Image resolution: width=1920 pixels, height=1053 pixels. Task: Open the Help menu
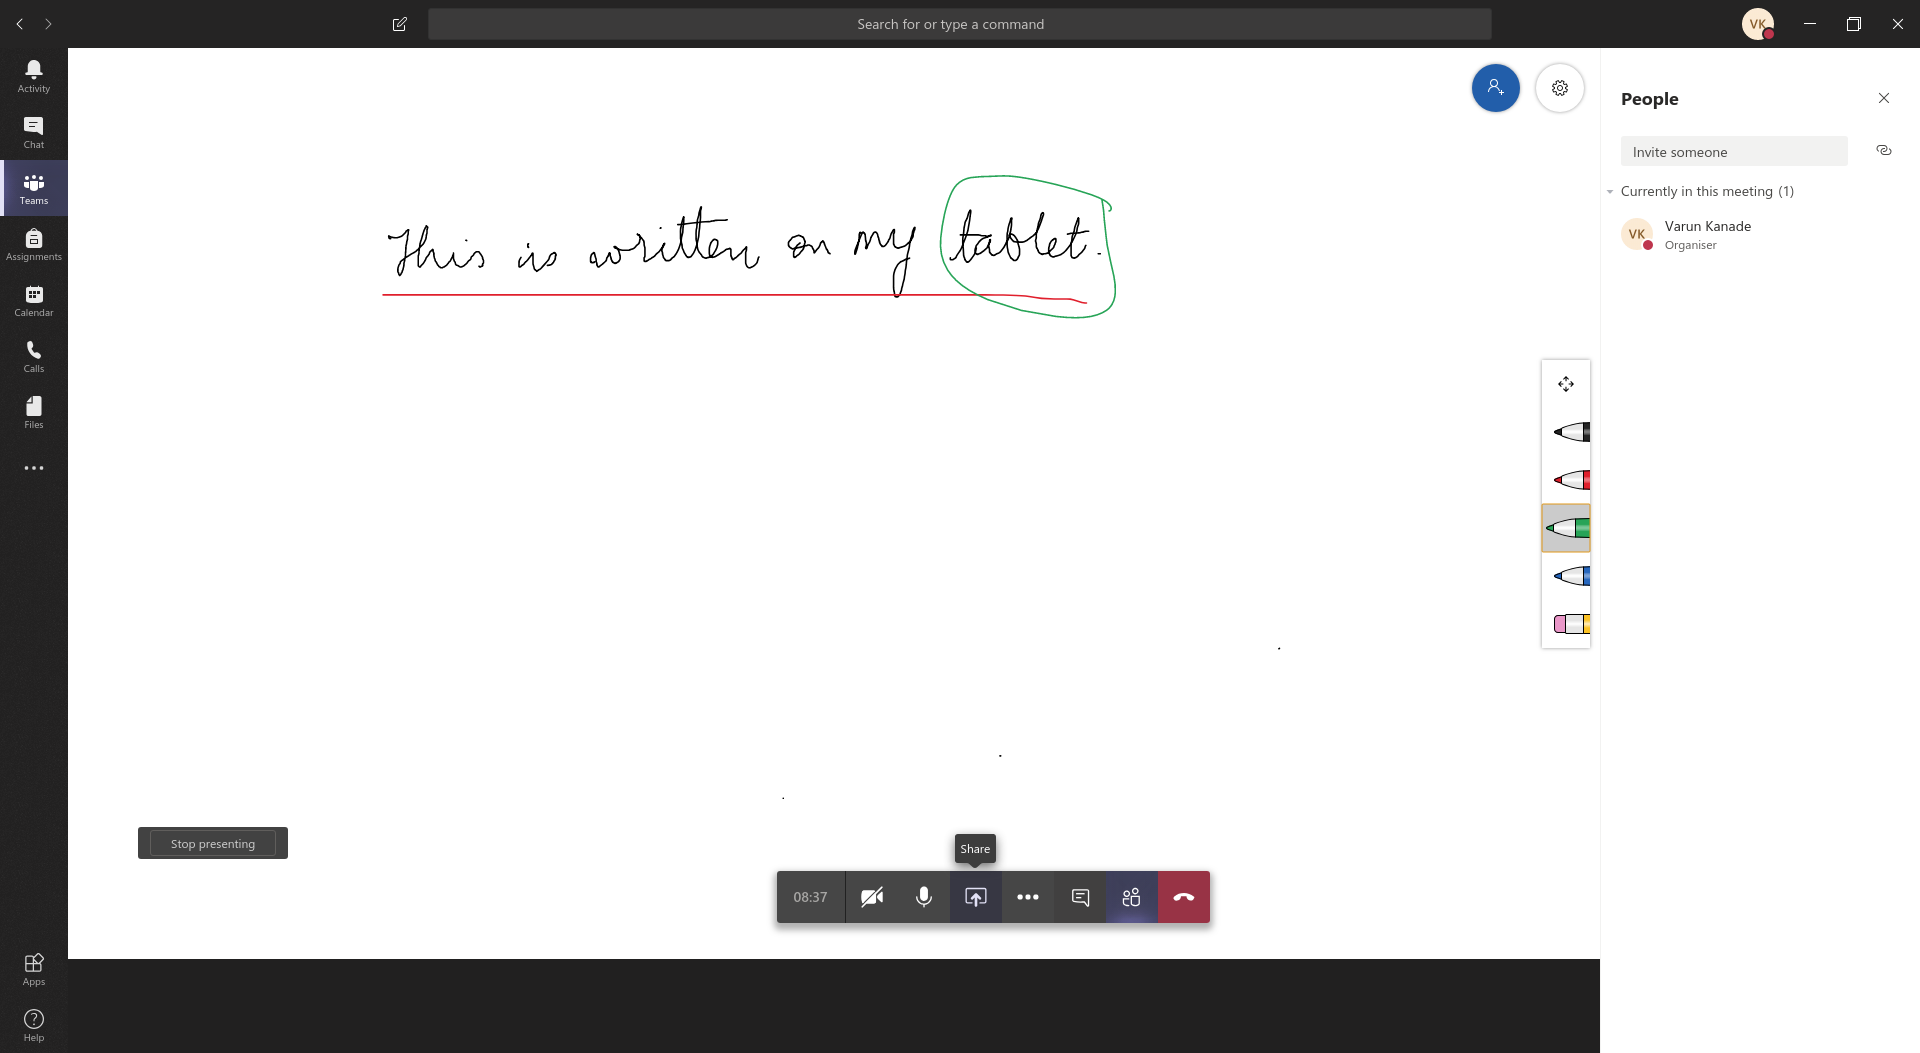[34, 1025]
